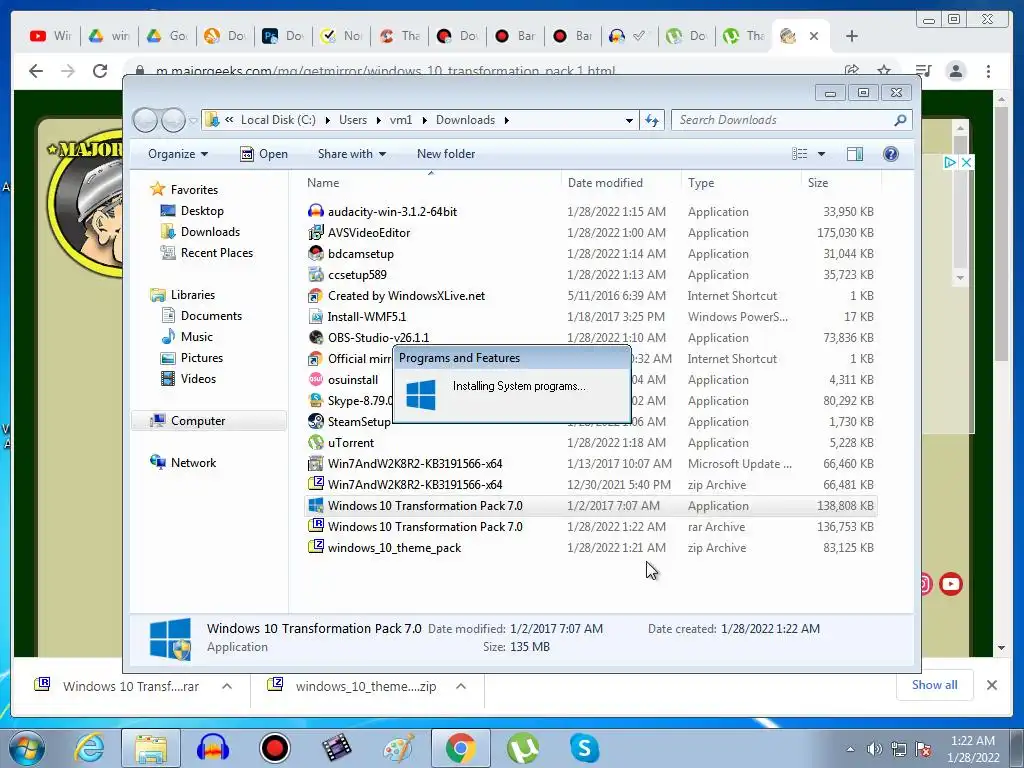Expand options for windows_10_theme....zip download
Viewport: 1024px width, 768px height.
pyautogui.click(x=460, y=686)
